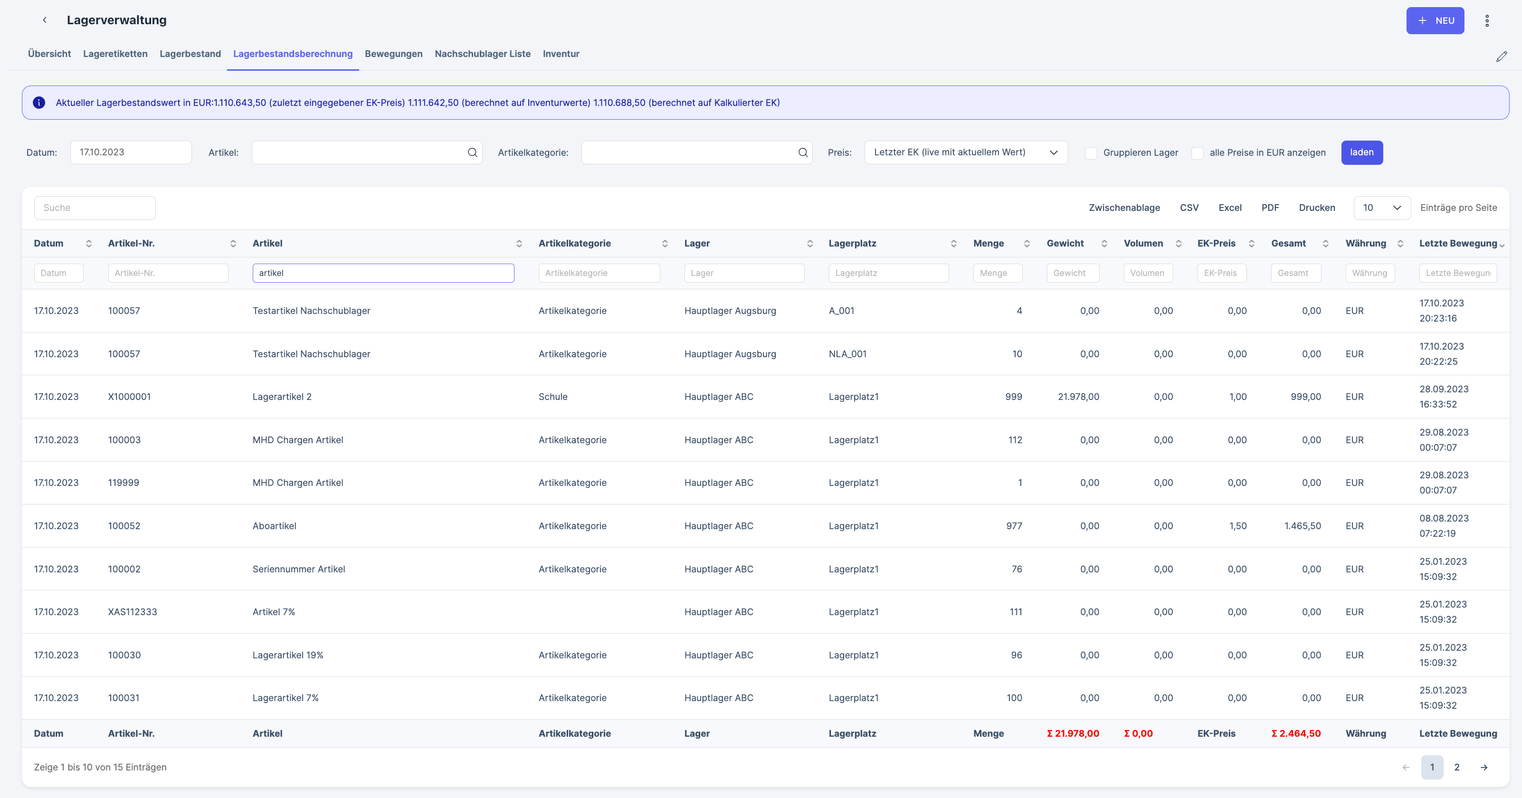This screenshot has width=1522, height=798.
Task: Toggle alle Preise in EUR anzeigen checkbox
Action: (1197, 153)
